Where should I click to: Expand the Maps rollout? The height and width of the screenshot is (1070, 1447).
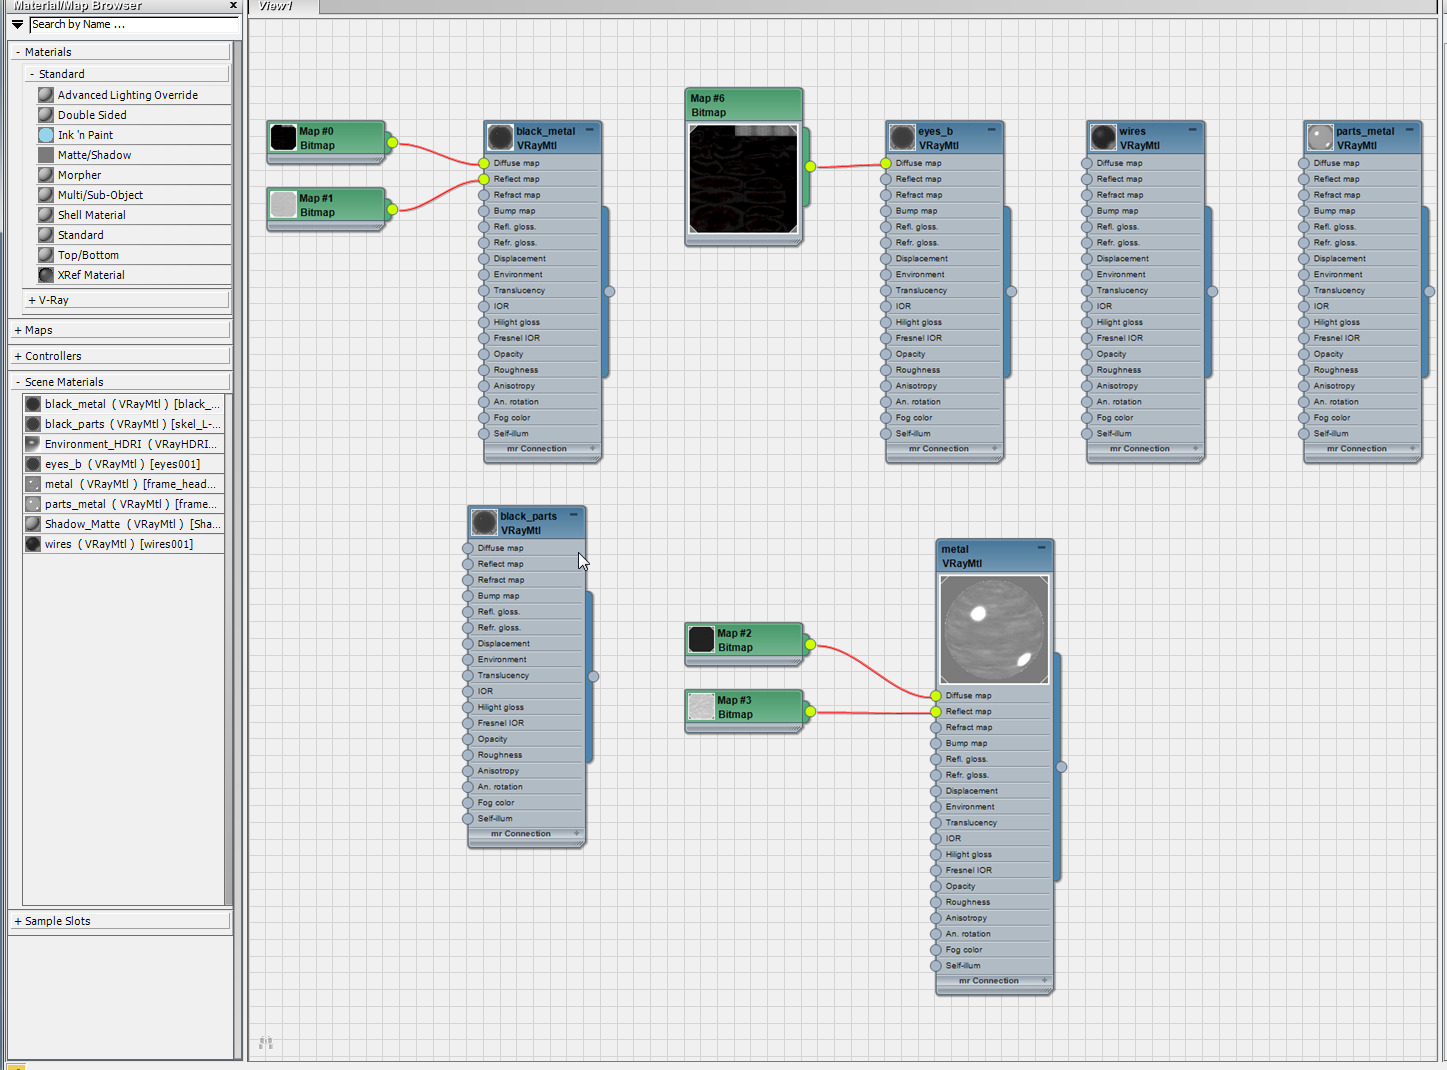[x=18, y=330]
